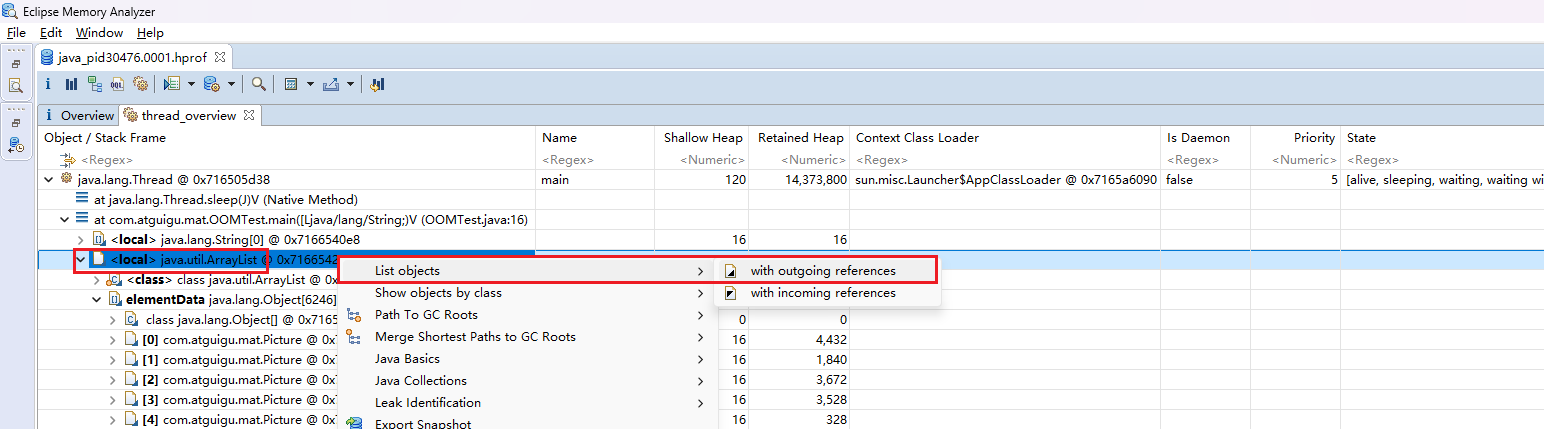
Task: Click the Name column regex filter field
Action: (x=596, y=159)
